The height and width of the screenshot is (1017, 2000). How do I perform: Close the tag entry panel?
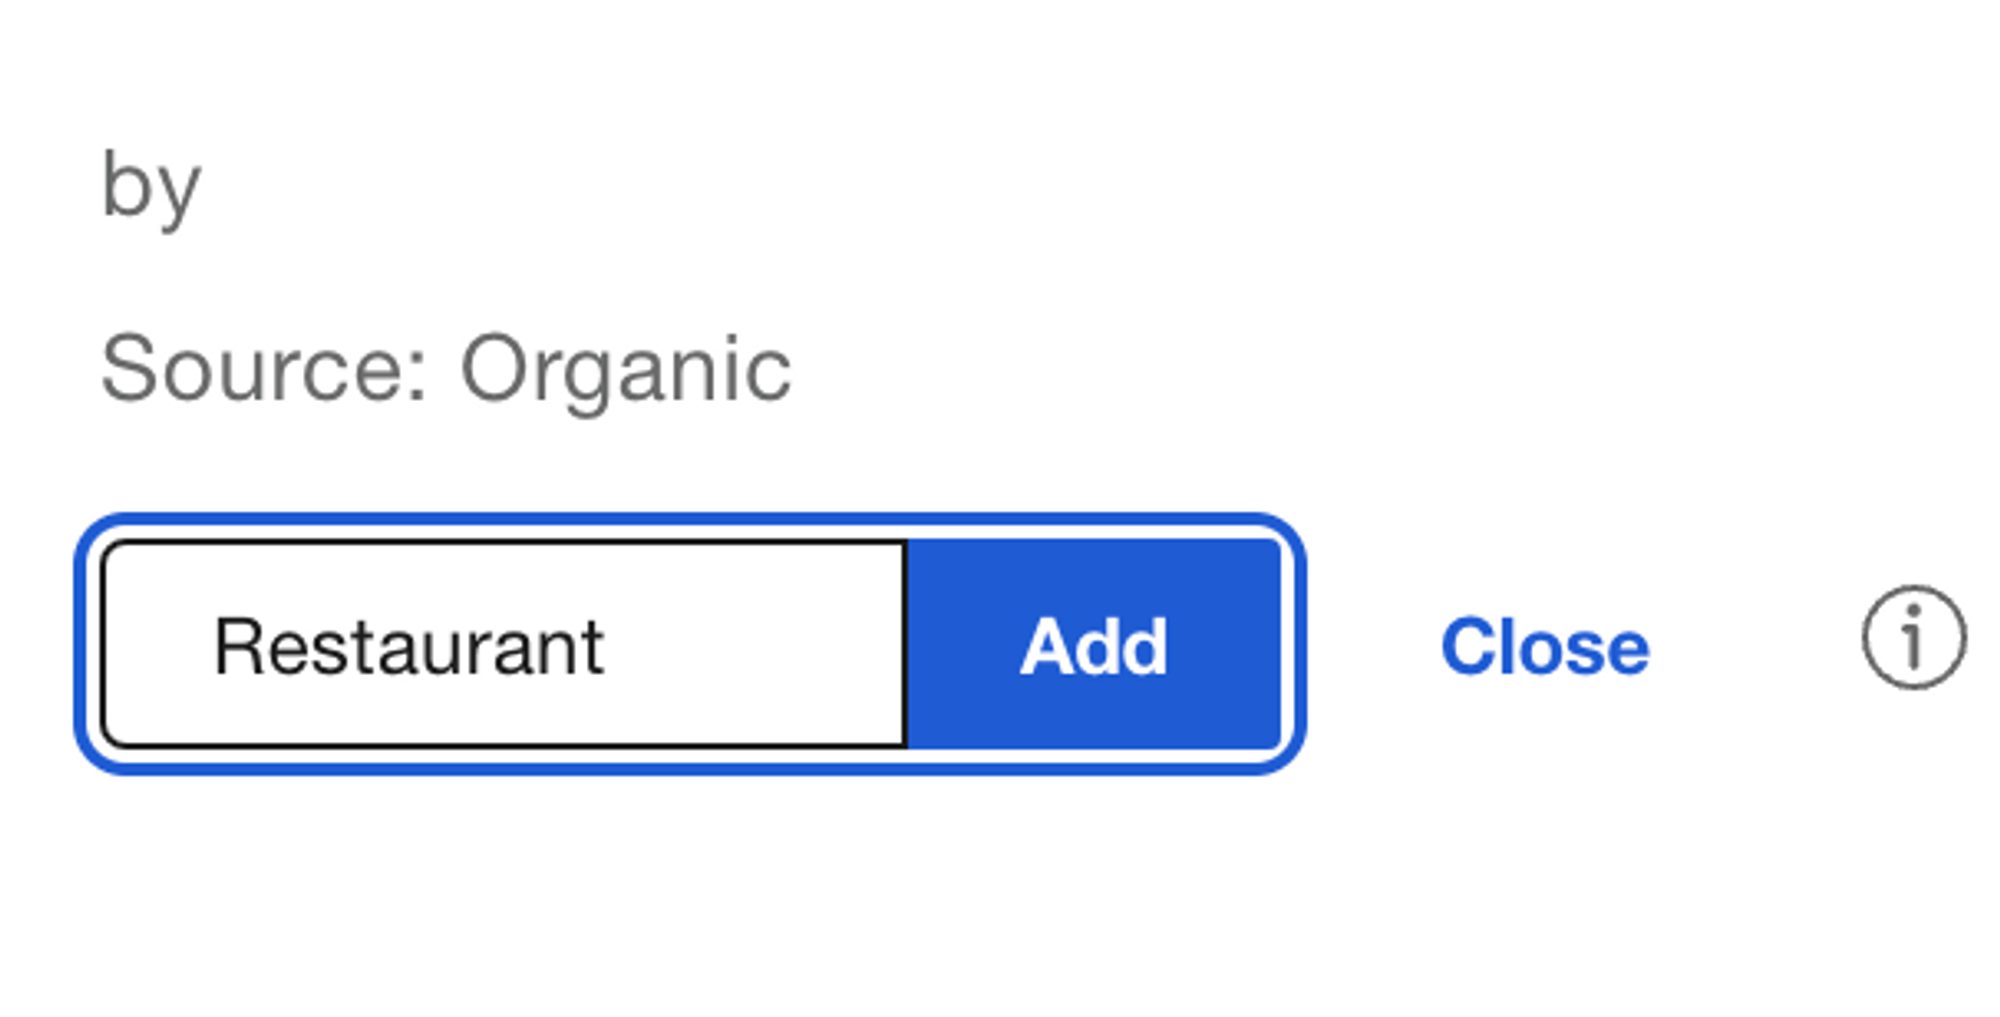coord(1544,647)
